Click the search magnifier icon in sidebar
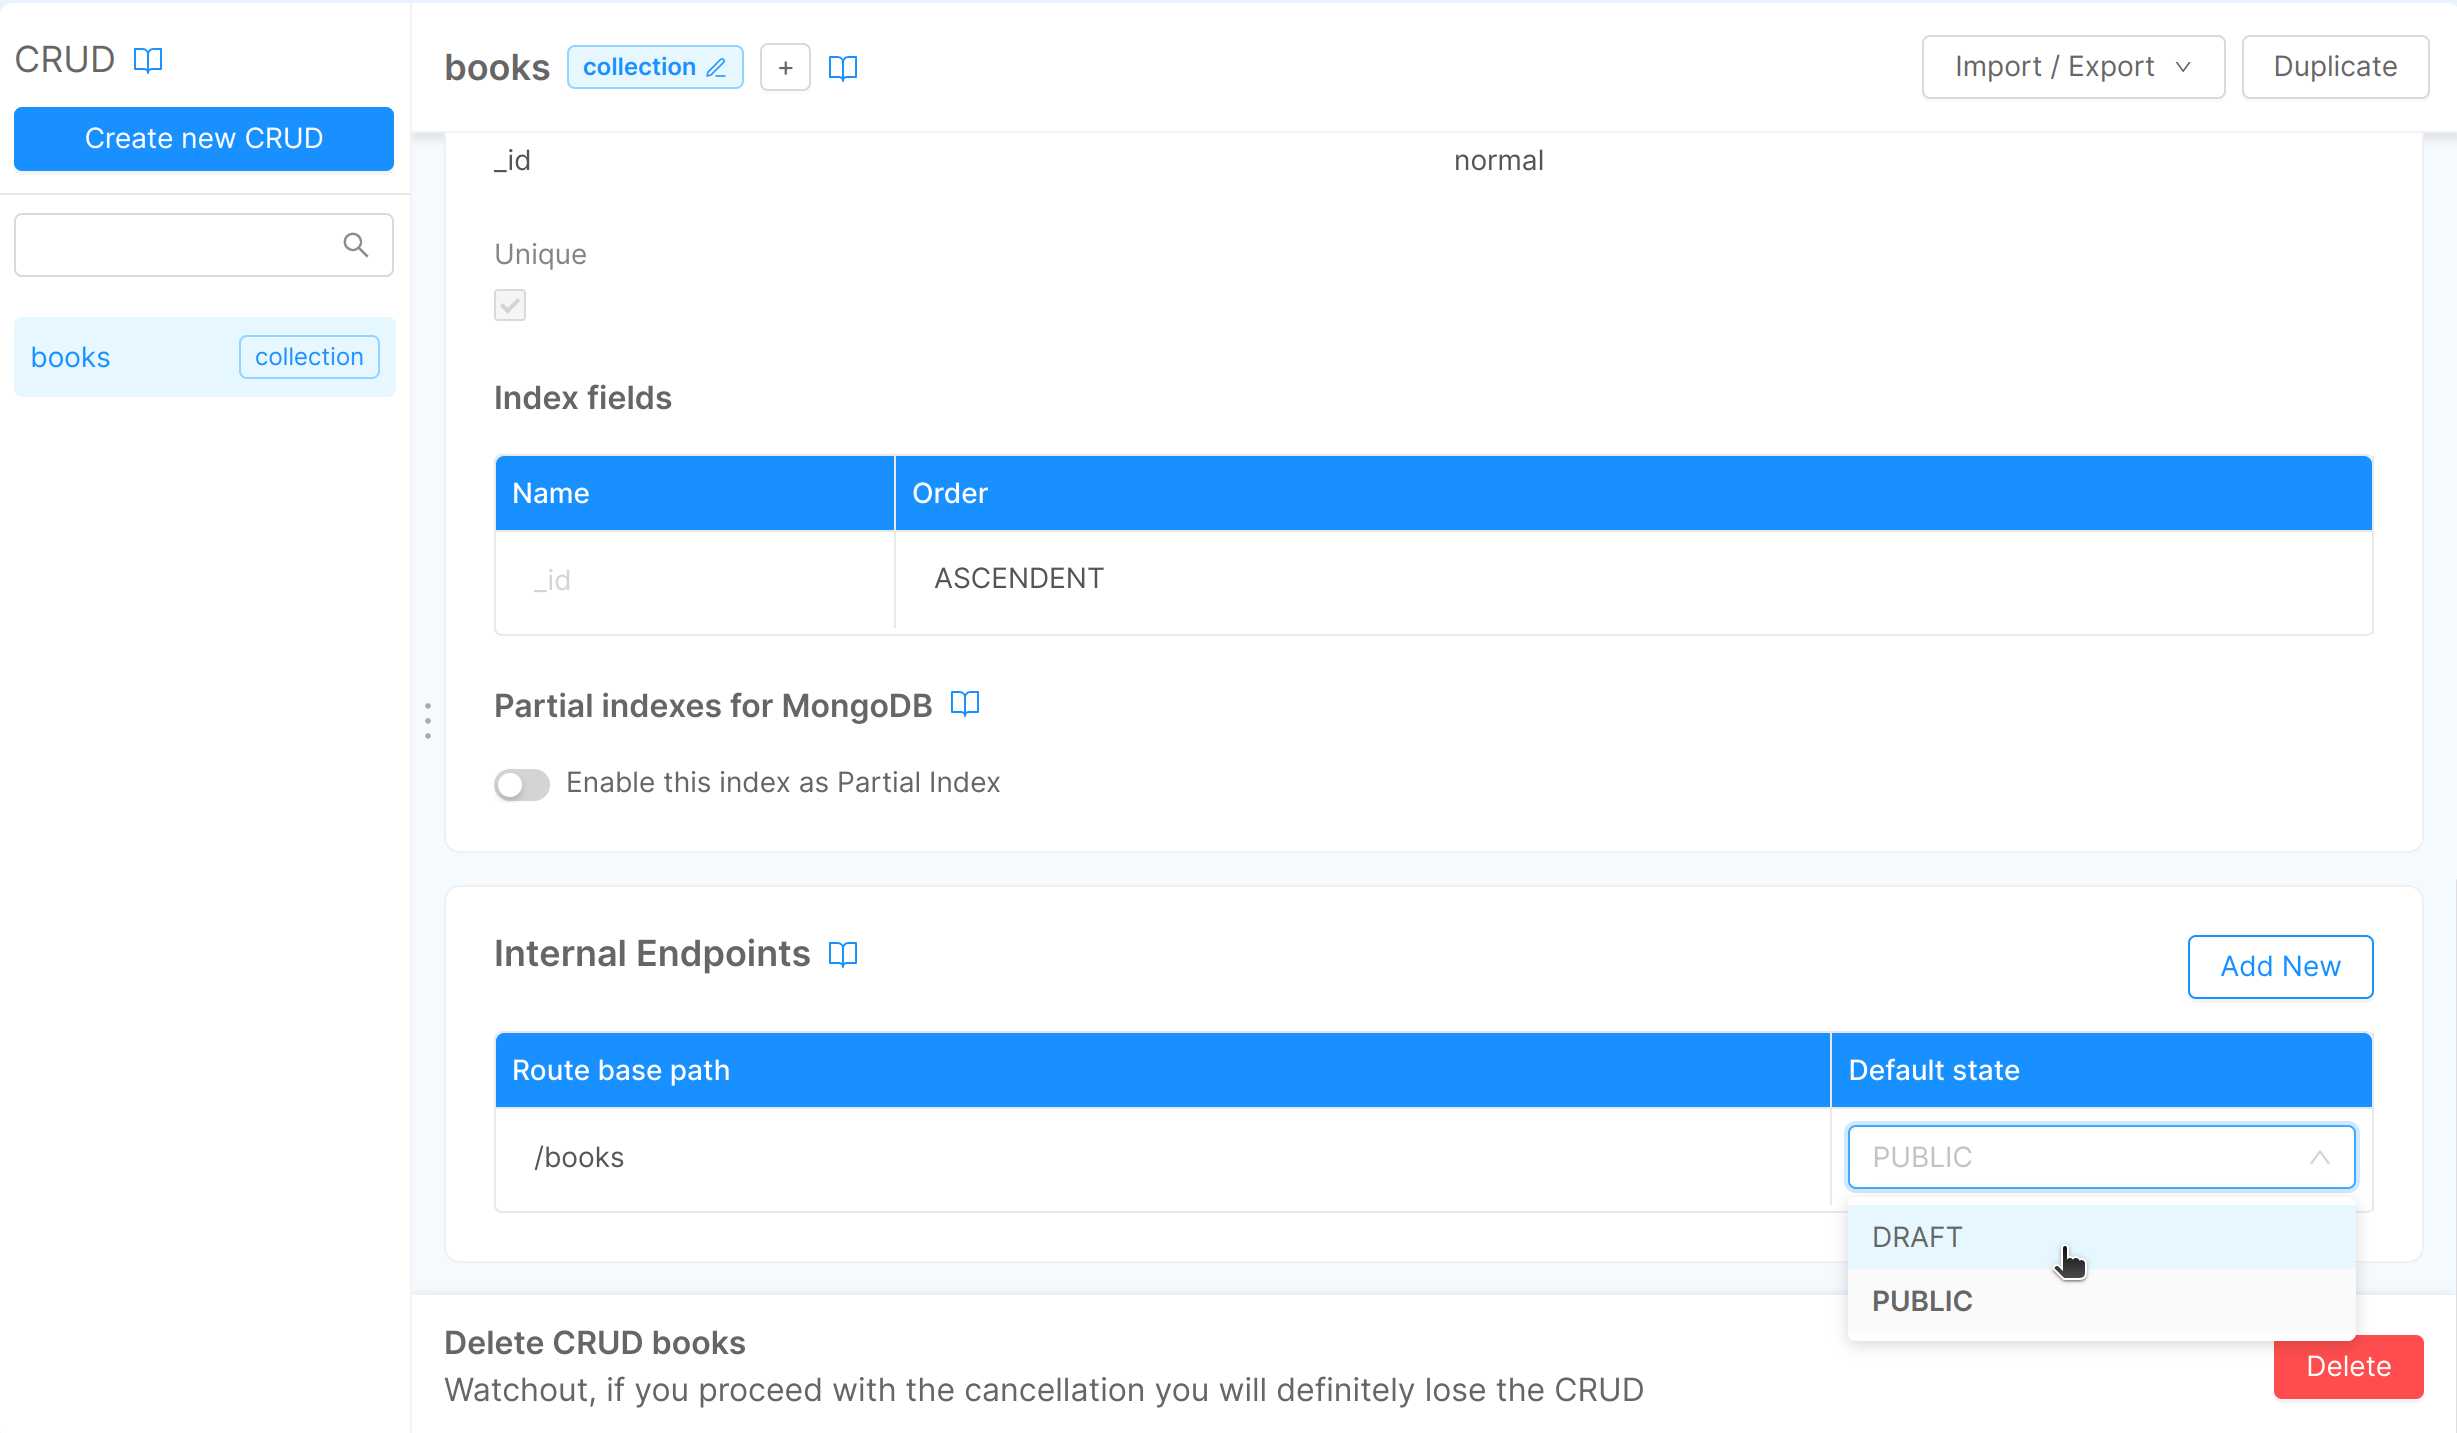 [356, 245]
